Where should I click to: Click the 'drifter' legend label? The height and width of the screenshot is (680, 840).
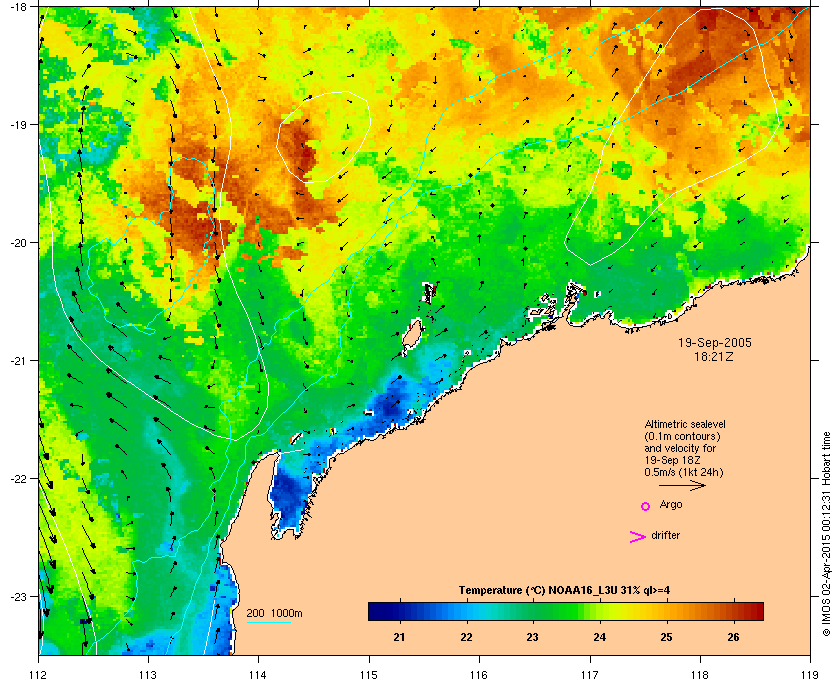(665, 535)
